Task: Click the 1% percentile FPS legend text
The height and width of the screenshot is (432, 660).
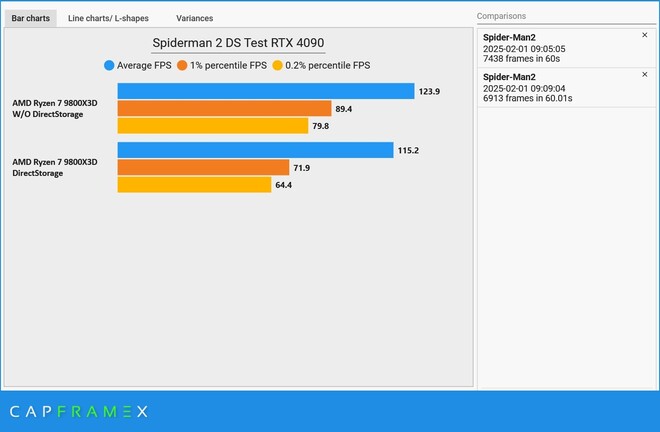Action: point(228,65)
